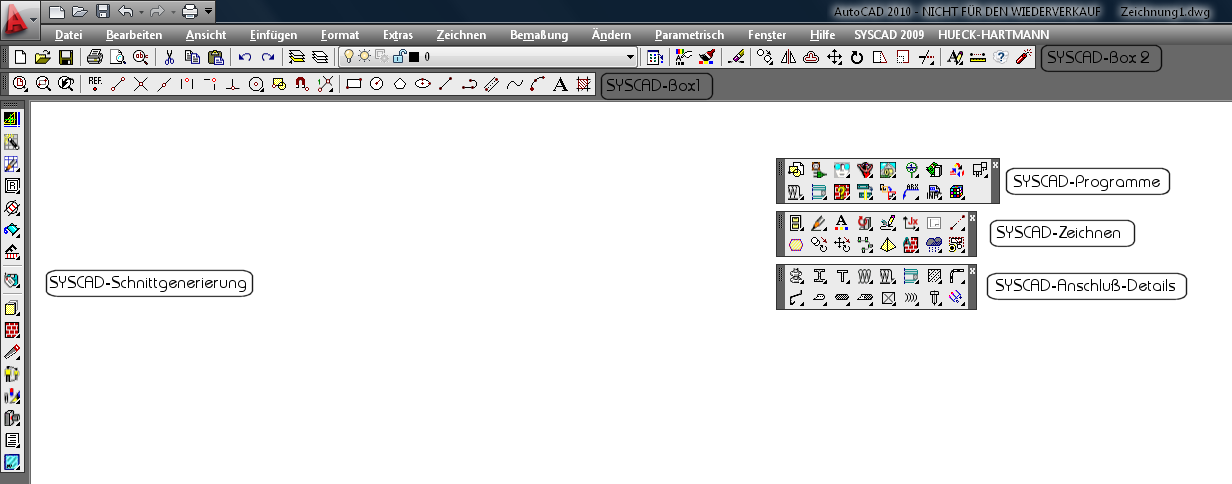The image size is (1232, 484).
Task: Click the Snap to Endpoint icon
Action: [x=118, y=84]
